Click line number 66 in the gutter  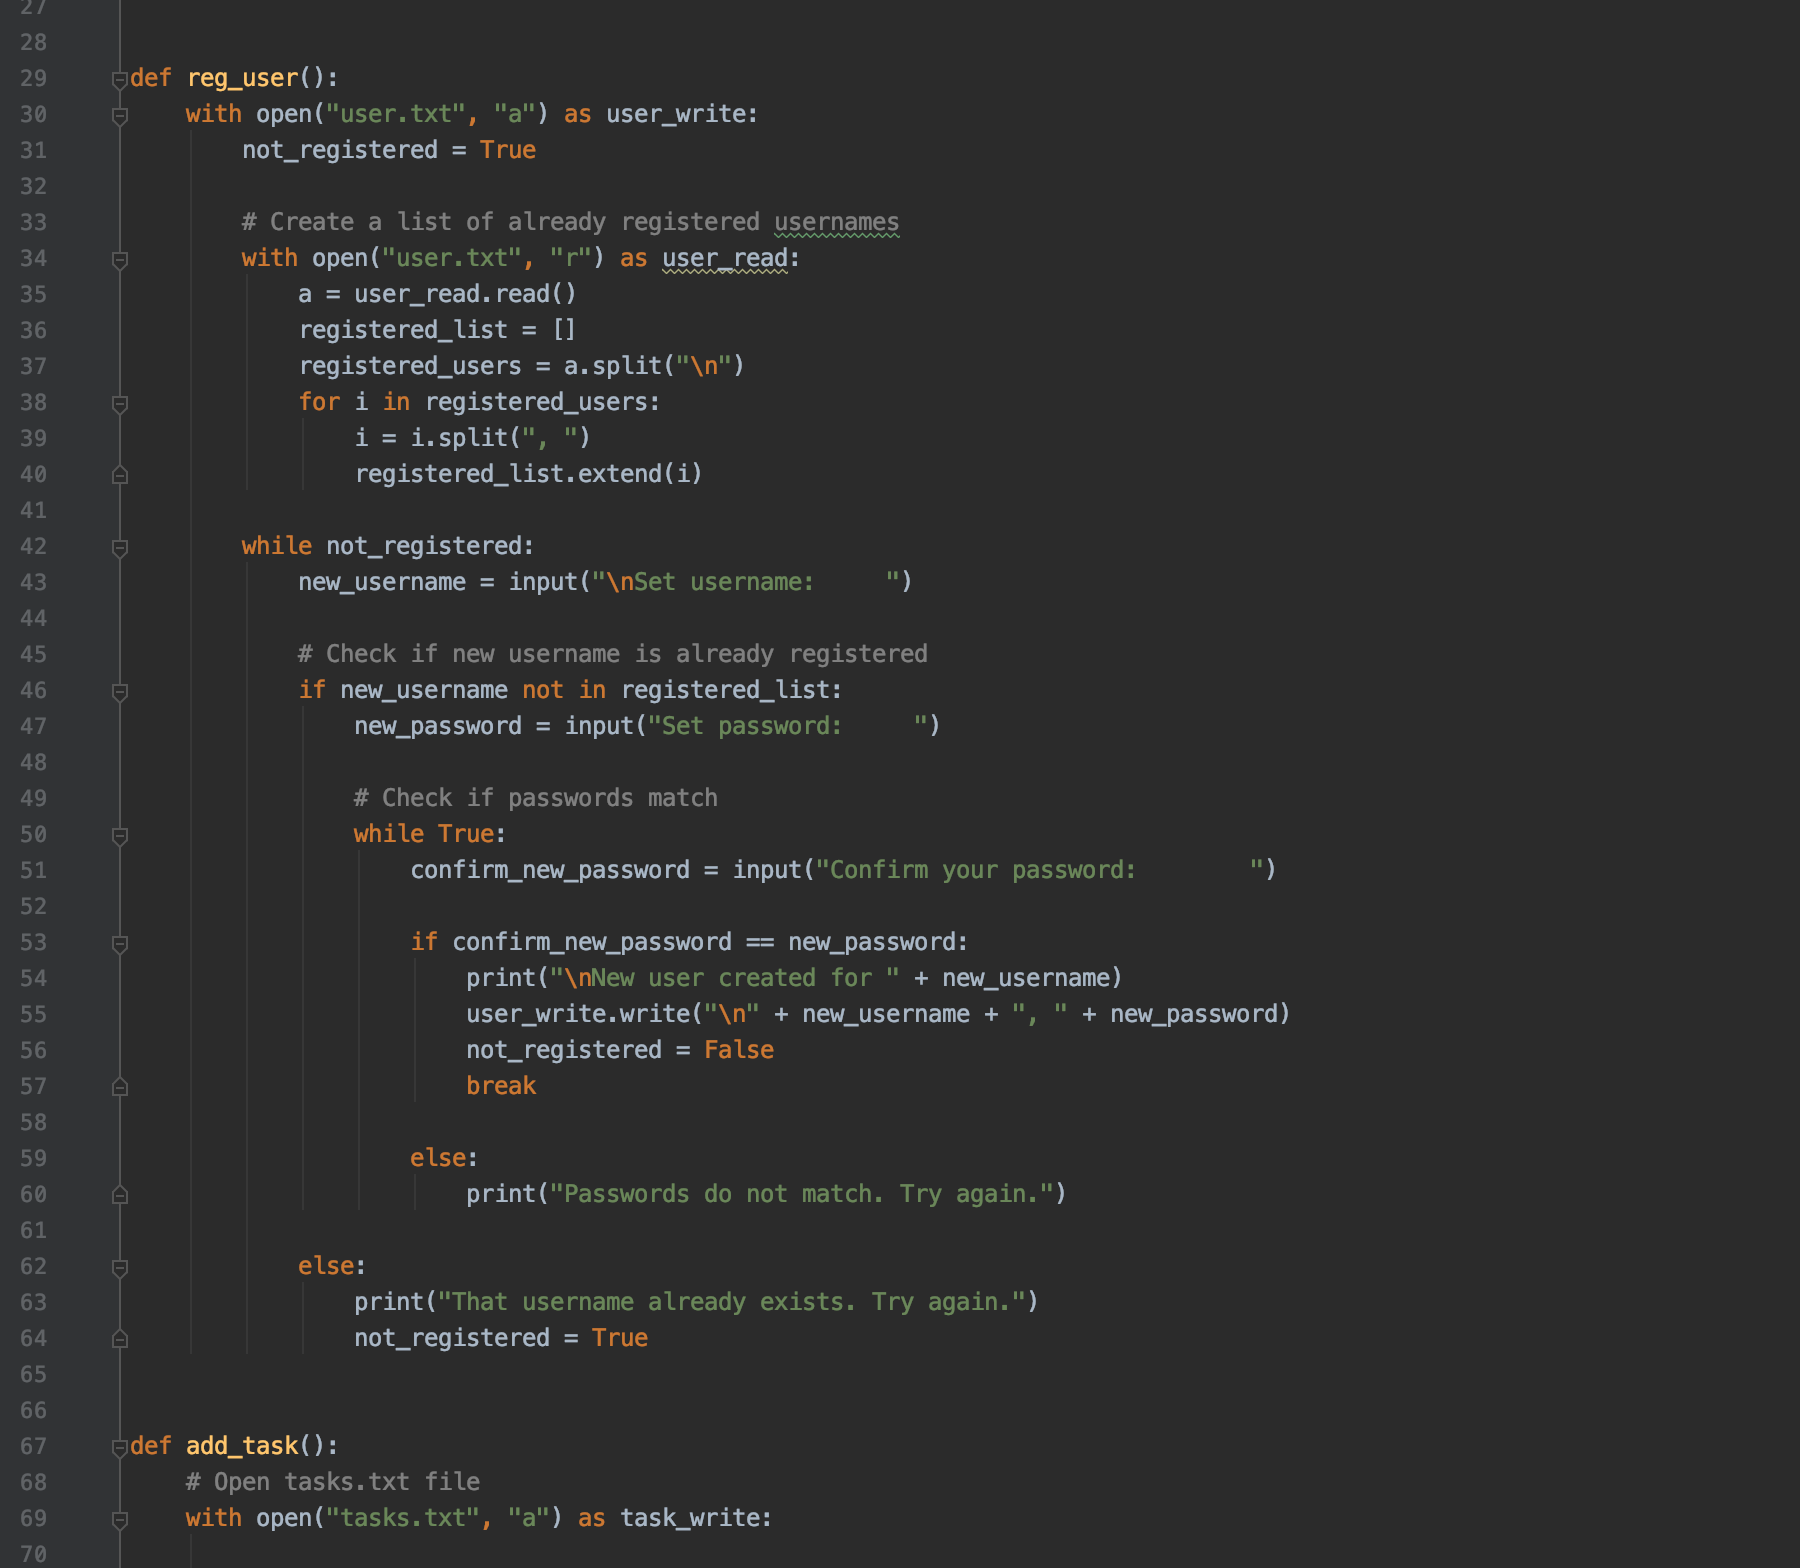[x=33, y=1410]
